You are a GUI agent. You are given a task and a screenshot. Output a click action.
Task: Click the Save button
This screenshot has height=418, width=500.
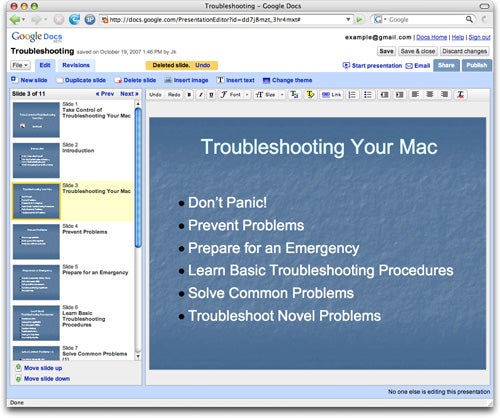[386, 51]
